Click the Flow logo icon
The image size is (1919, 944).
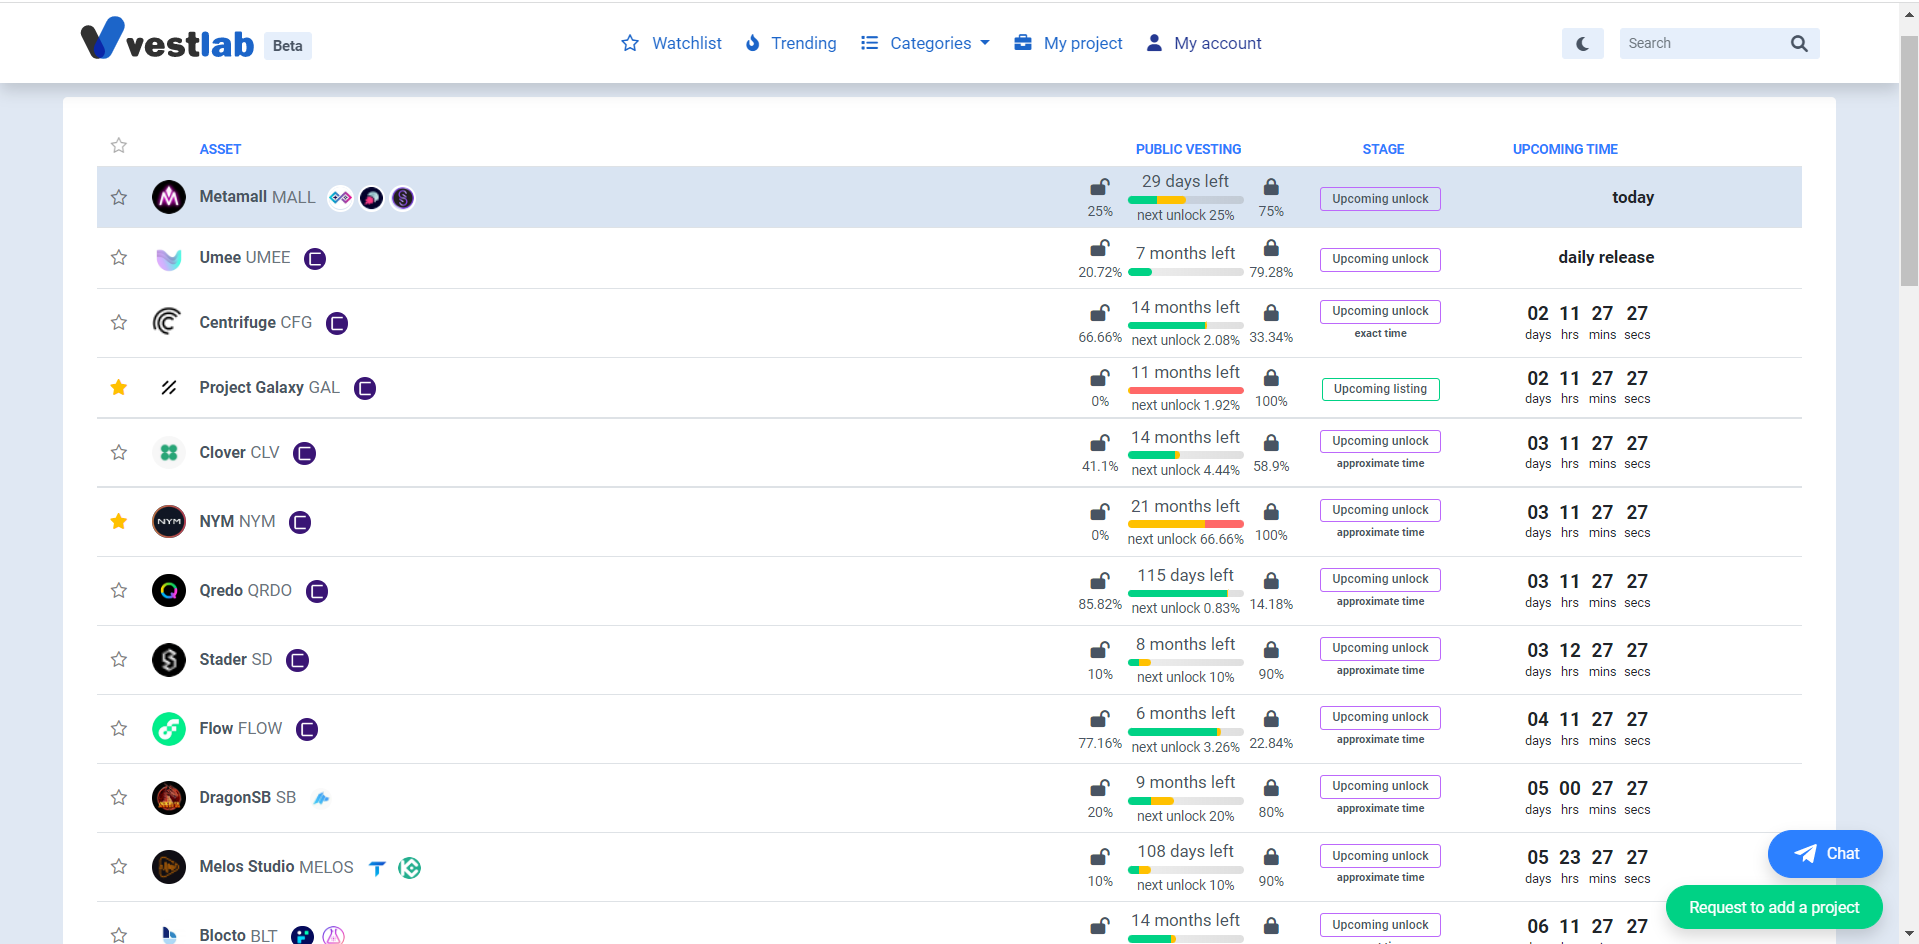click(169, 728)
